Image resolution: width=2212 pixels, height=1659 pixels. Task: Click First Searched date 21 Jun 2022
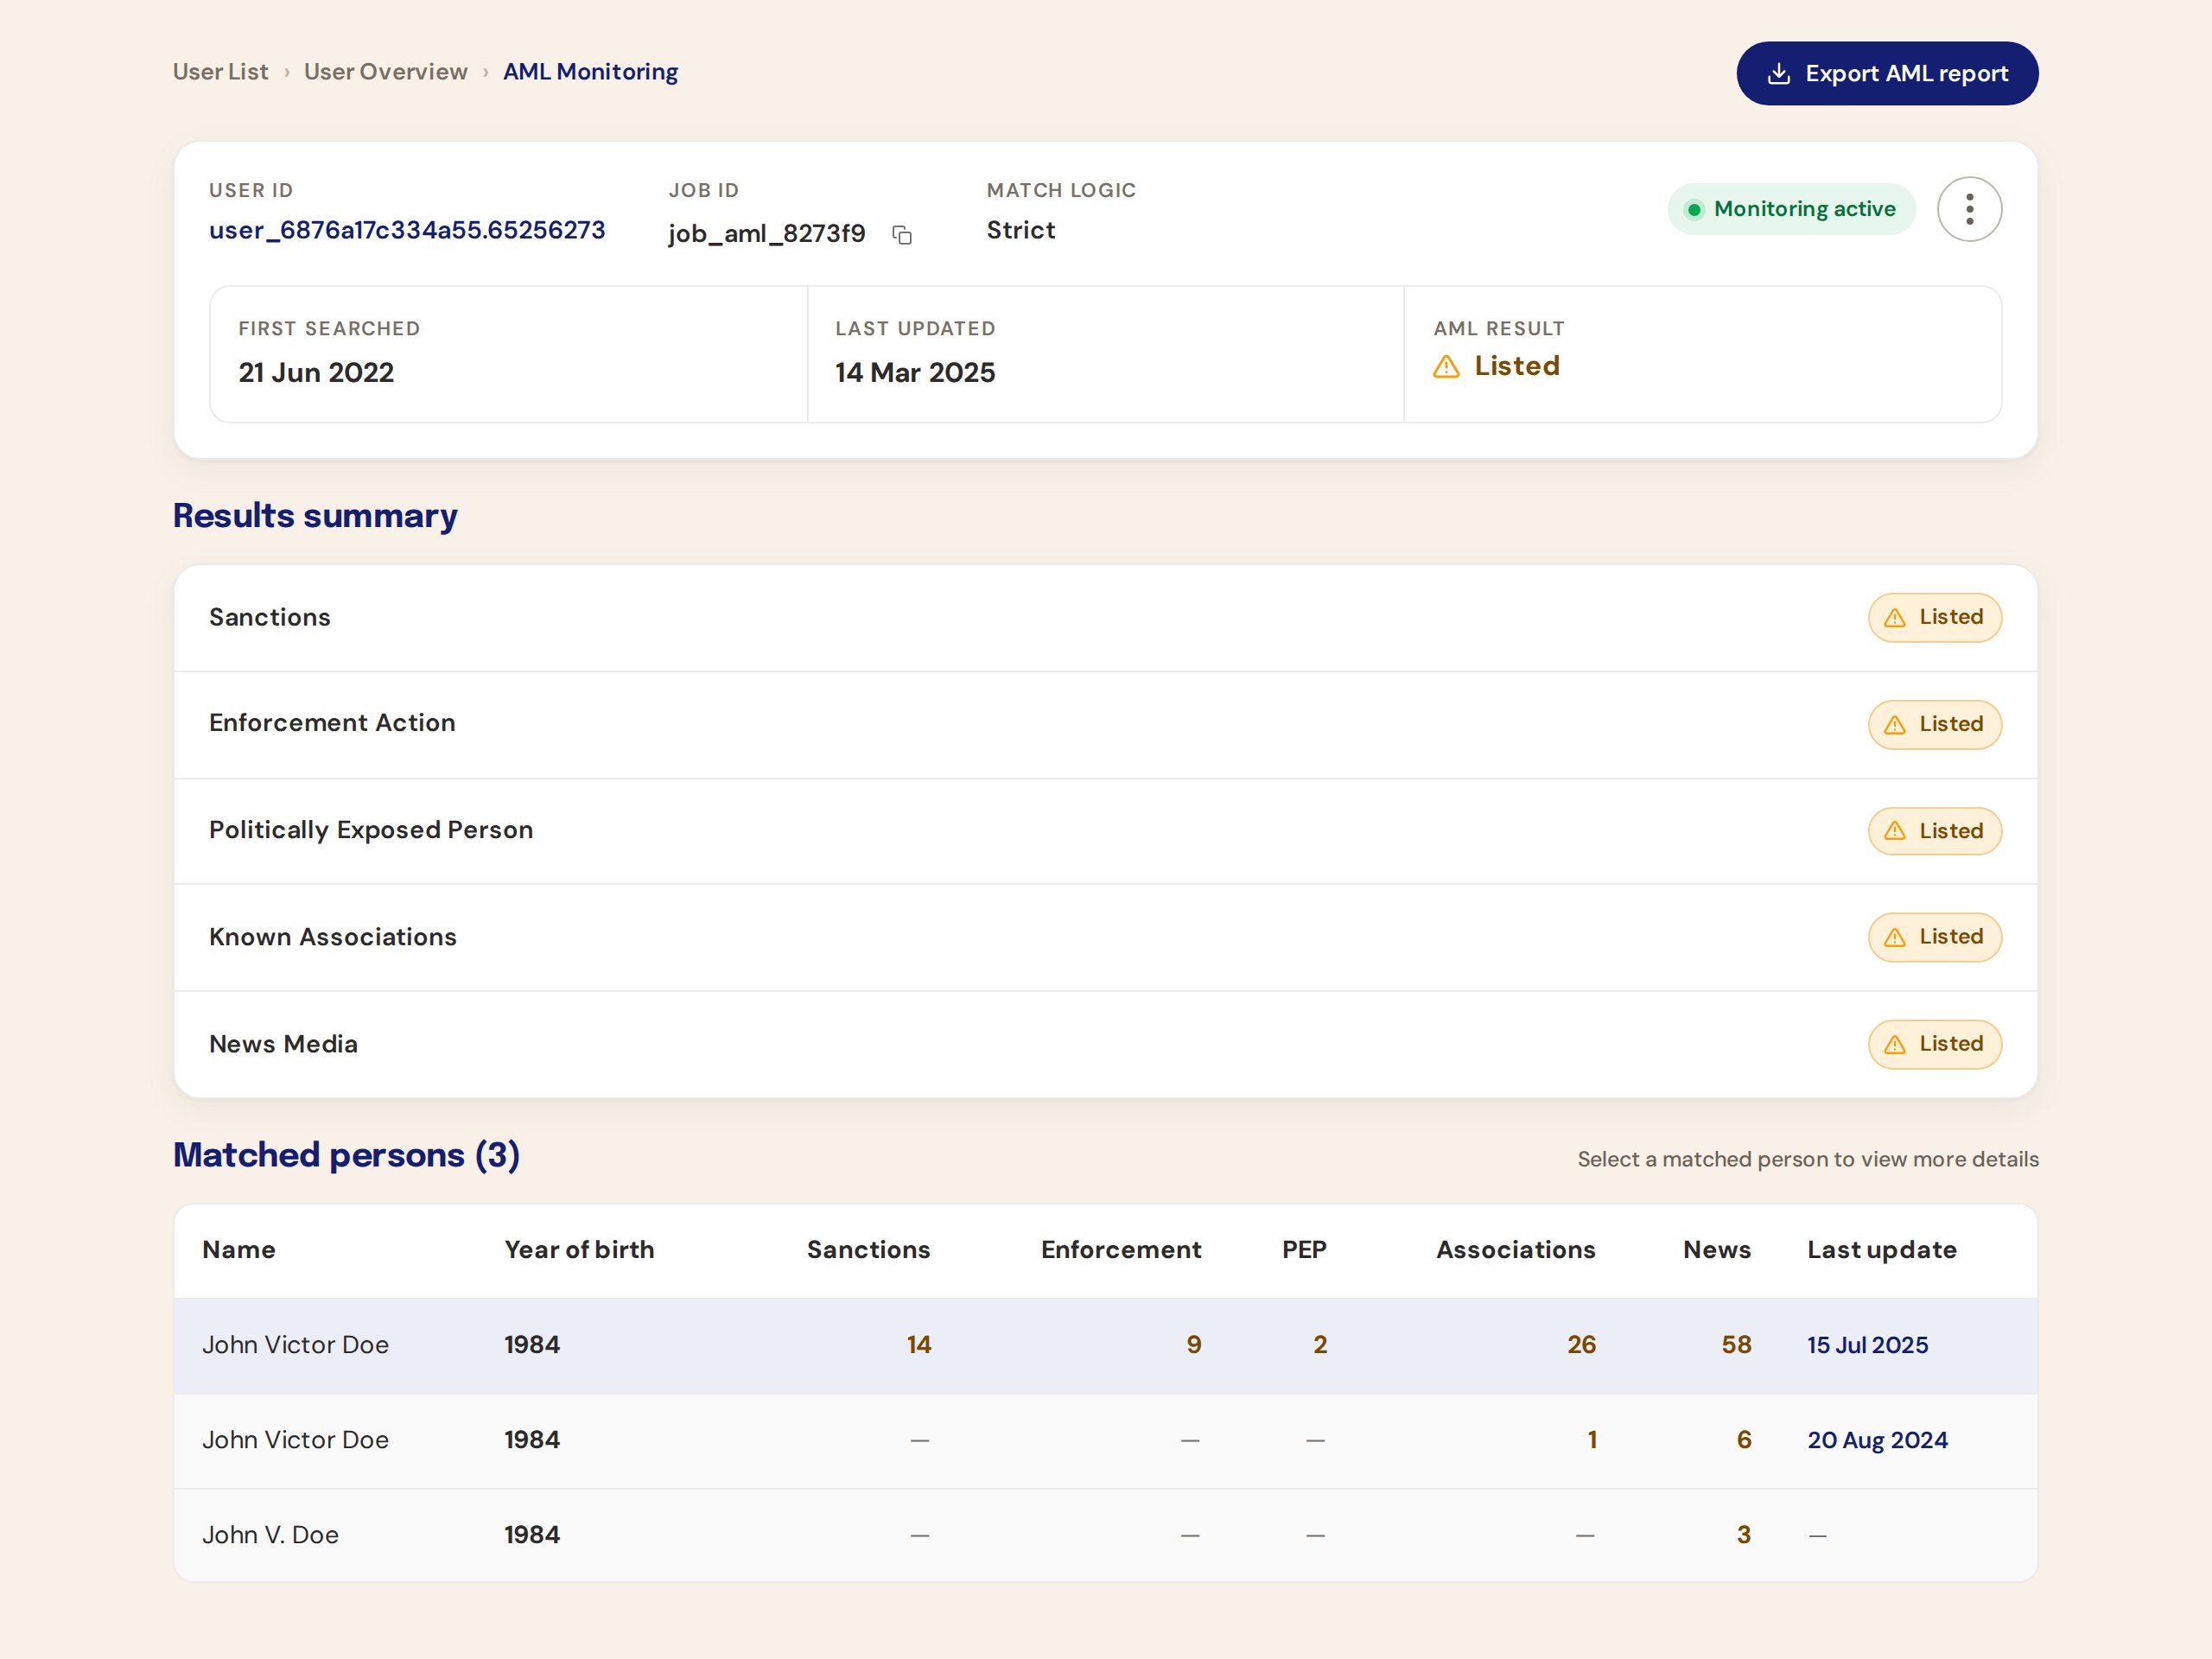tap(316, 373)
